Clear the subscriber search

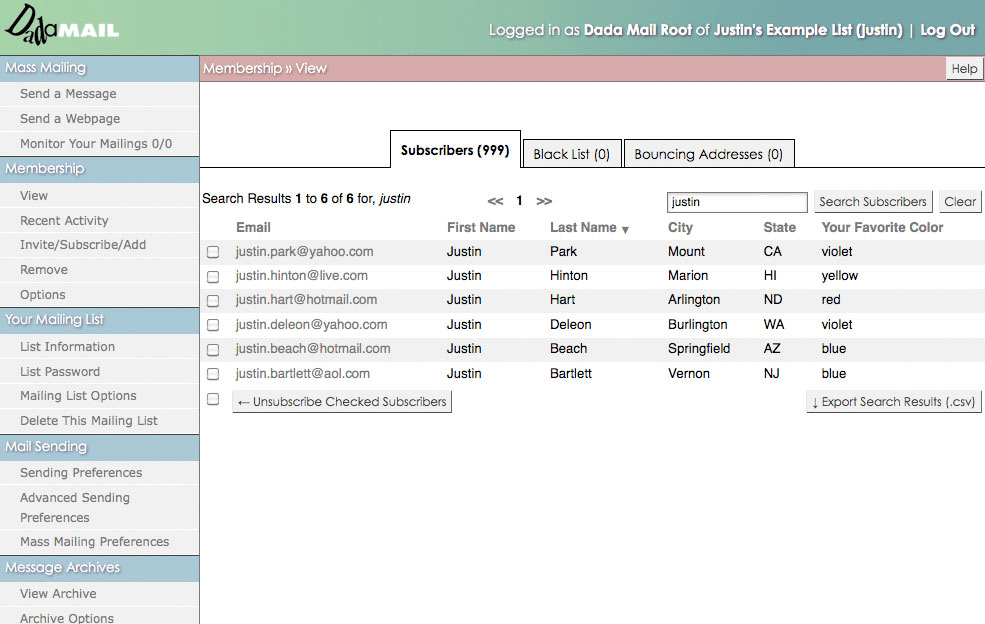960,202
